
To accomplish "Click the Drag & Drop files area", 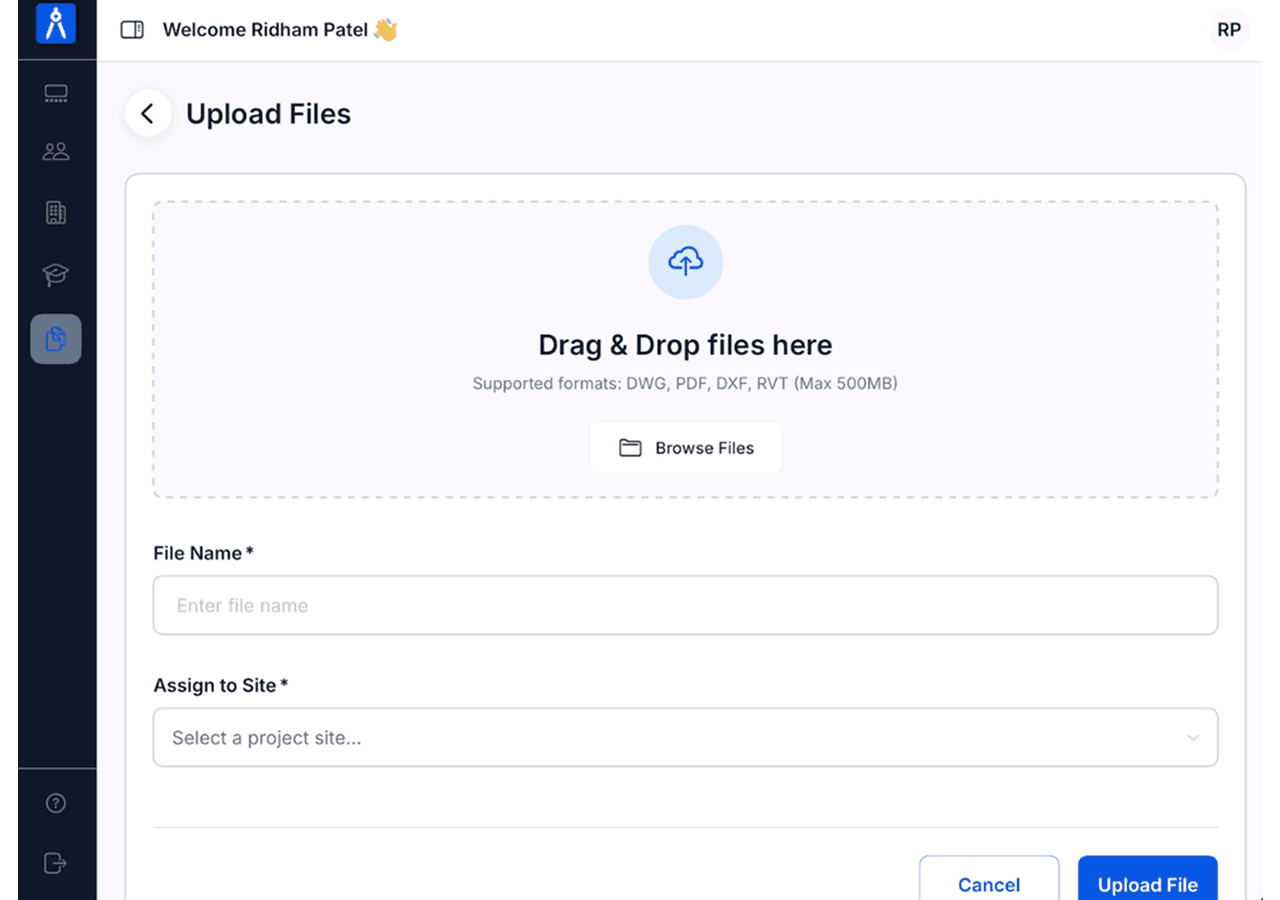I will (686, 350).
